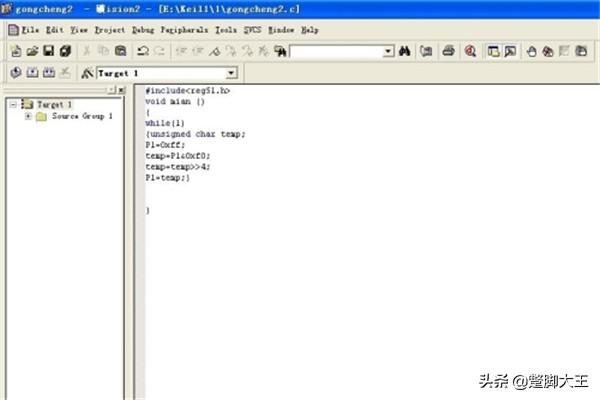Print the file using the printer icon

pos(448,51)
